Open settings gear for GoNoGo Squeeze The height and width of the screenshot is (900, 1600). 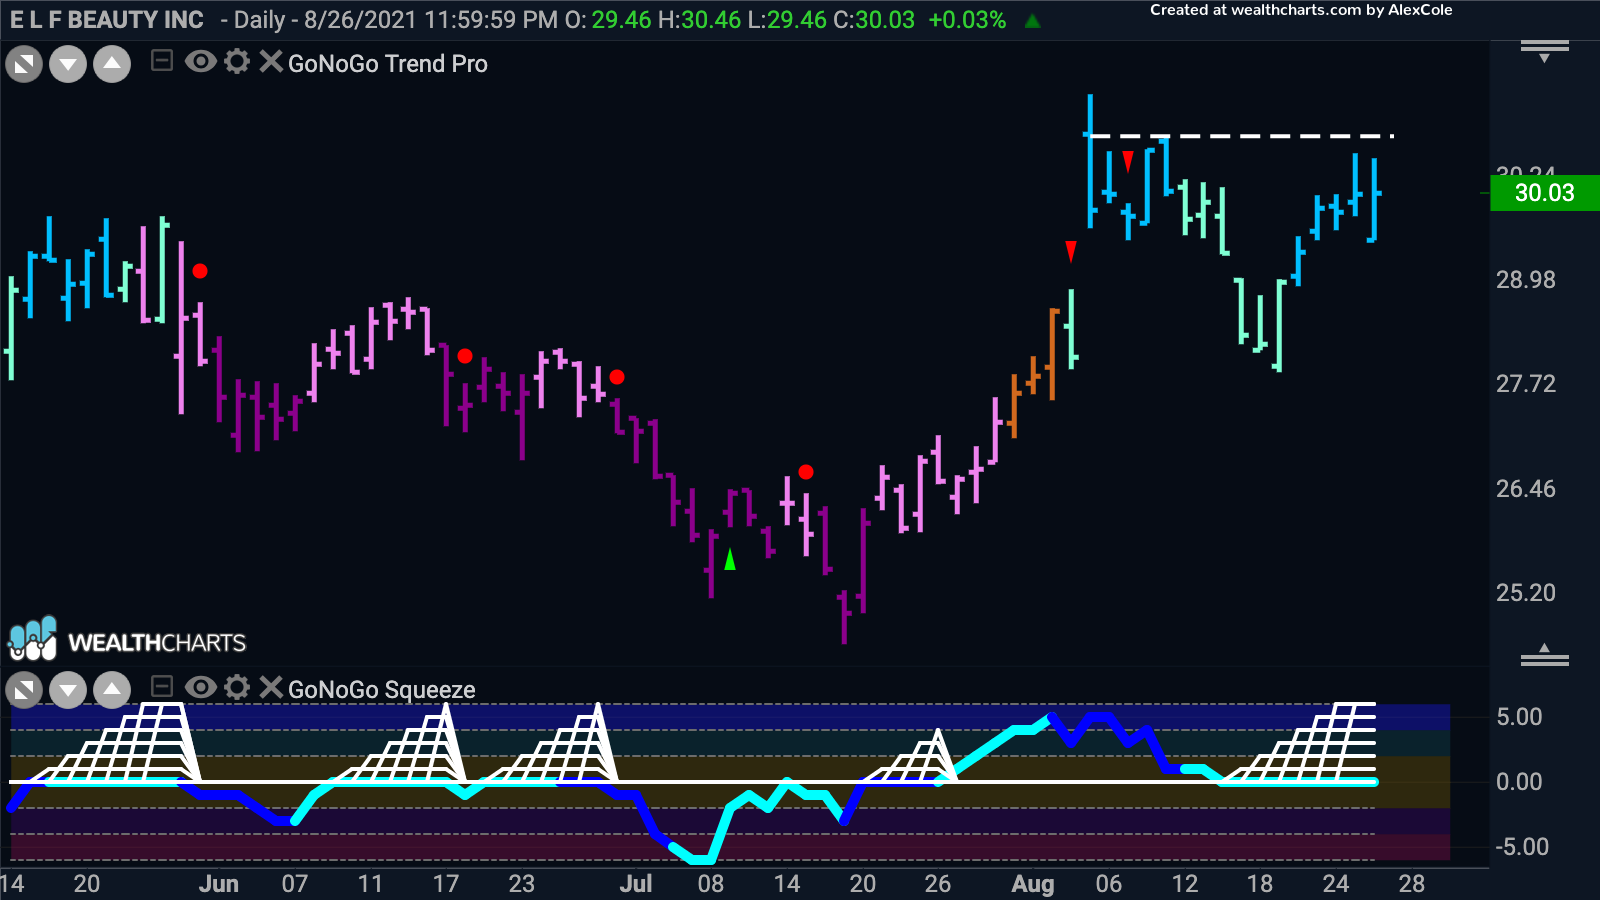[237, 687]
